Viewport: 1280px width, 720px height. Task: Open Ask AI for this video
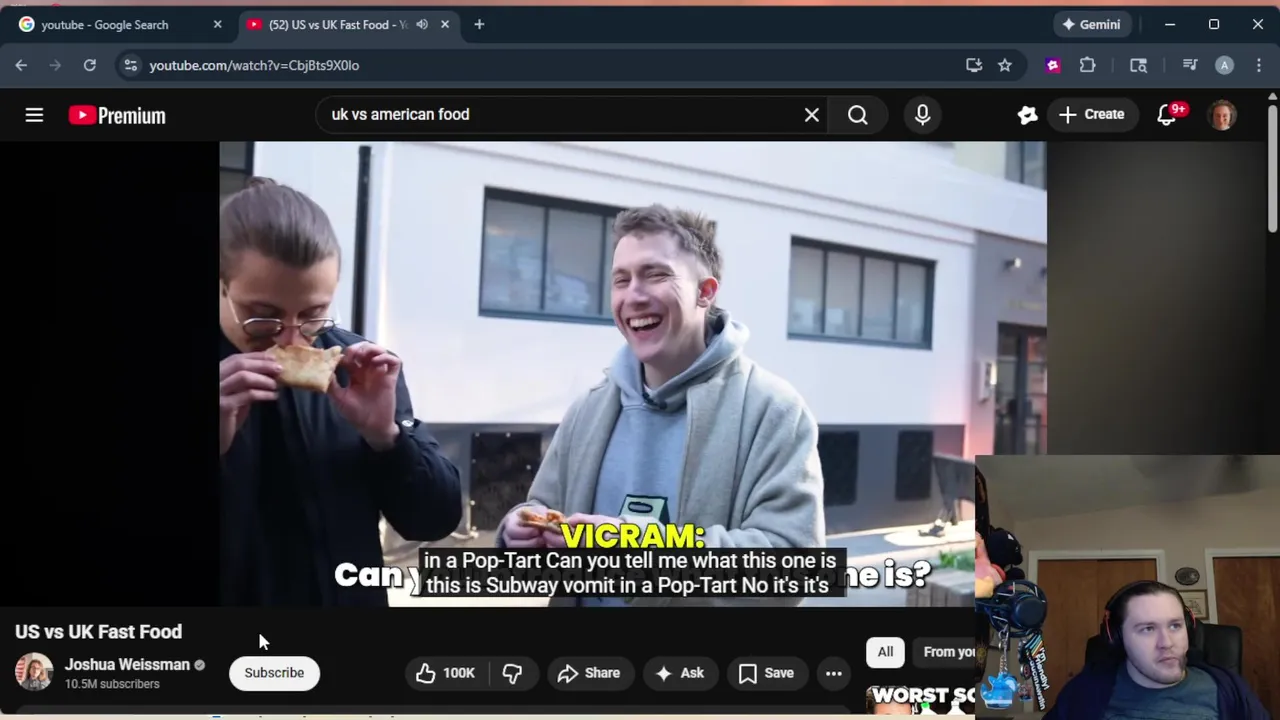pos(680,673)
